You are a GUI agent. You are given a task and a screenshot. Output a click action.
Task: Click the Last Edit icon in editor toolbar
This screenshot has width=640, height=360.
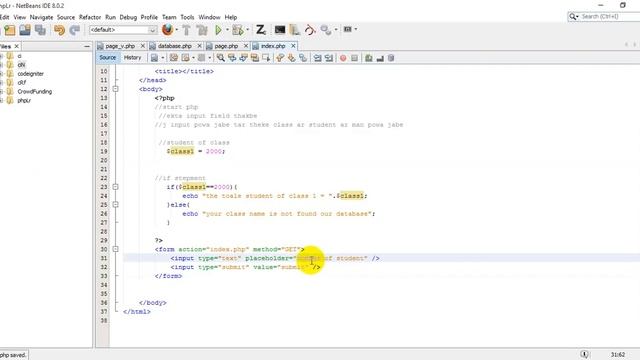click(154, 58)
